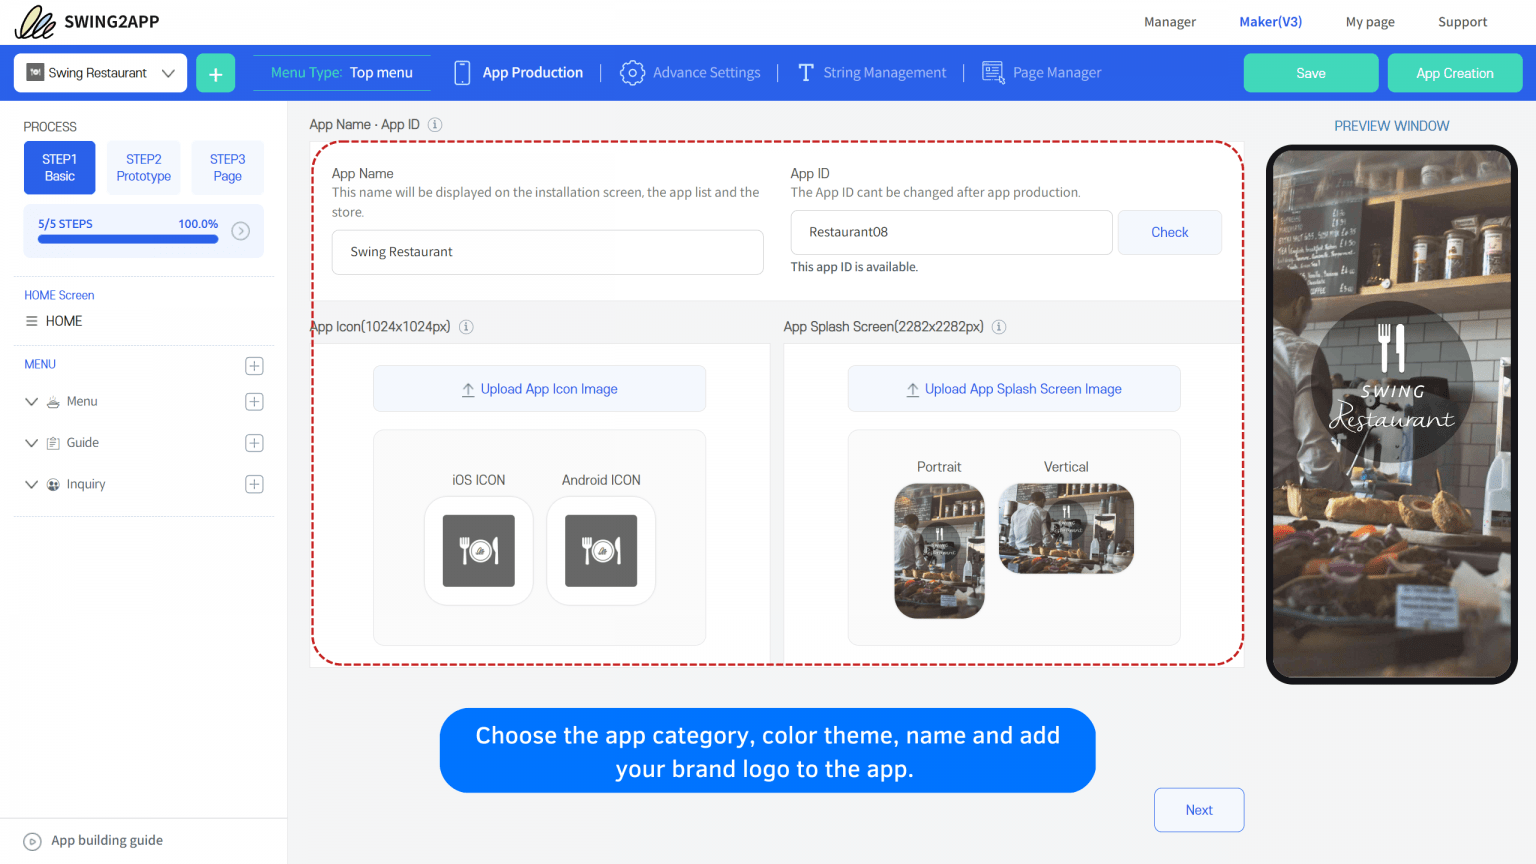Click the steps progress bar
This screenshot has height=864, width=1536.
(127, 239)
